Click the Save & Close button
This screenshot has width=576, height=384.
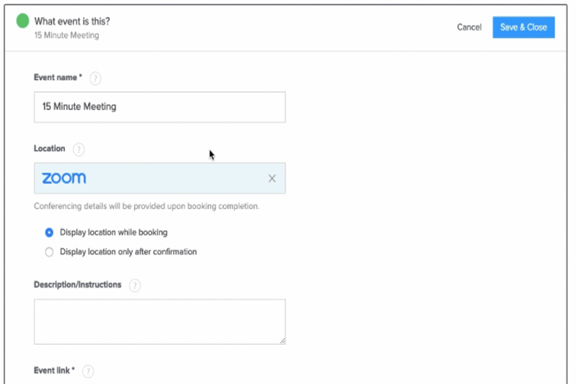(x=523, y=27)
